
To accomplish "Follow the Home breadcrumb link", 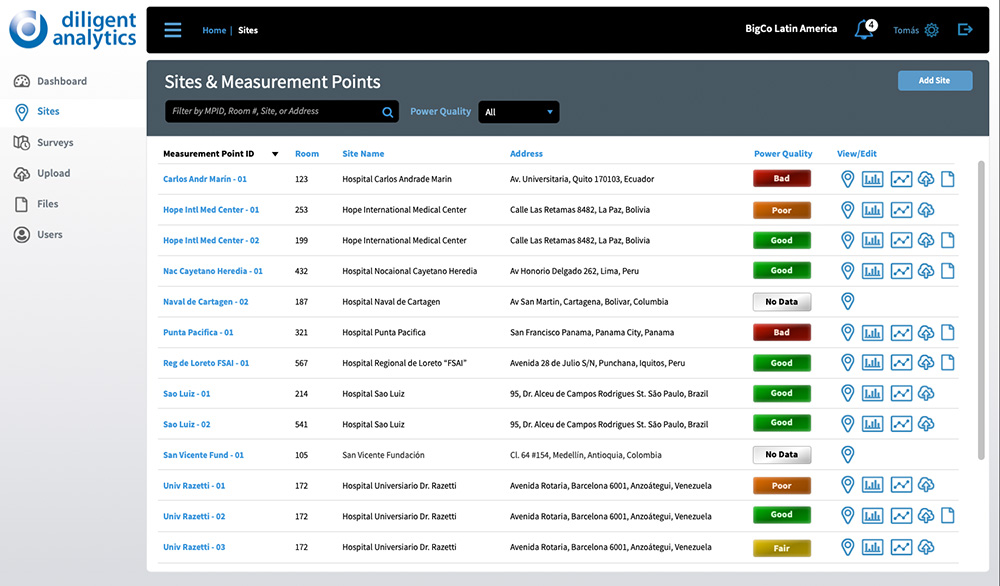I will click(214, 30).
